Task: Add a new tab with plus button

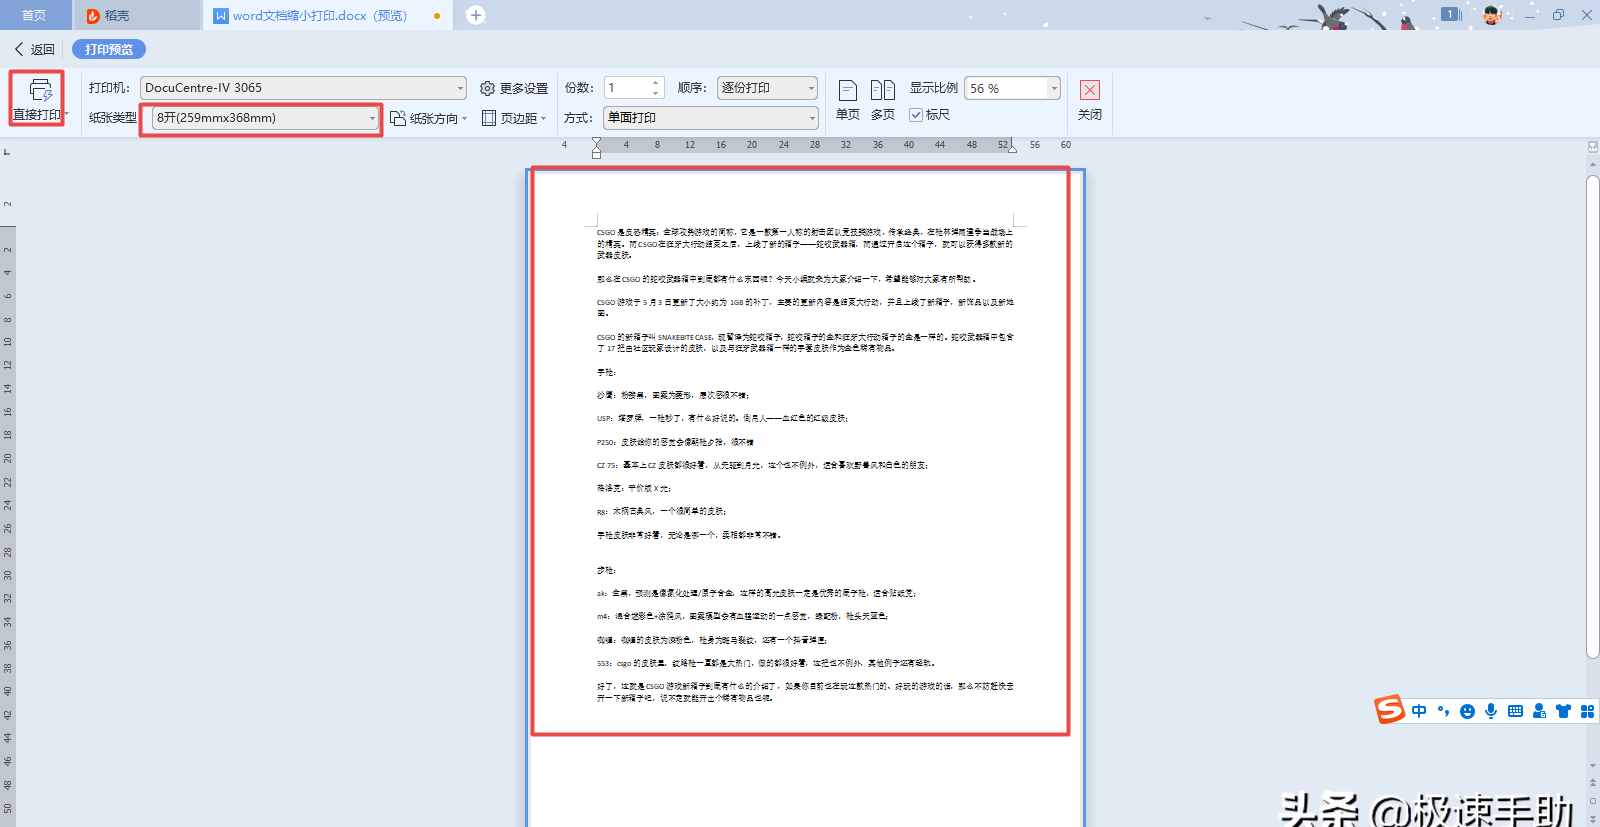Action: tap(476, 15)
